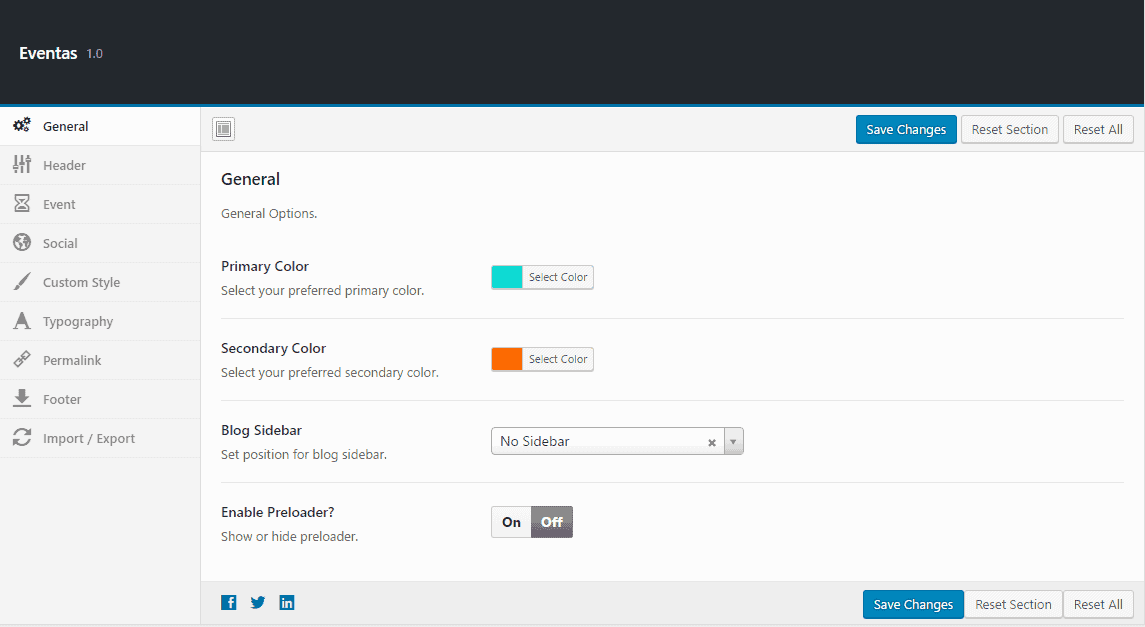Clear the No Sidebar selection with the x

[712, 442]
